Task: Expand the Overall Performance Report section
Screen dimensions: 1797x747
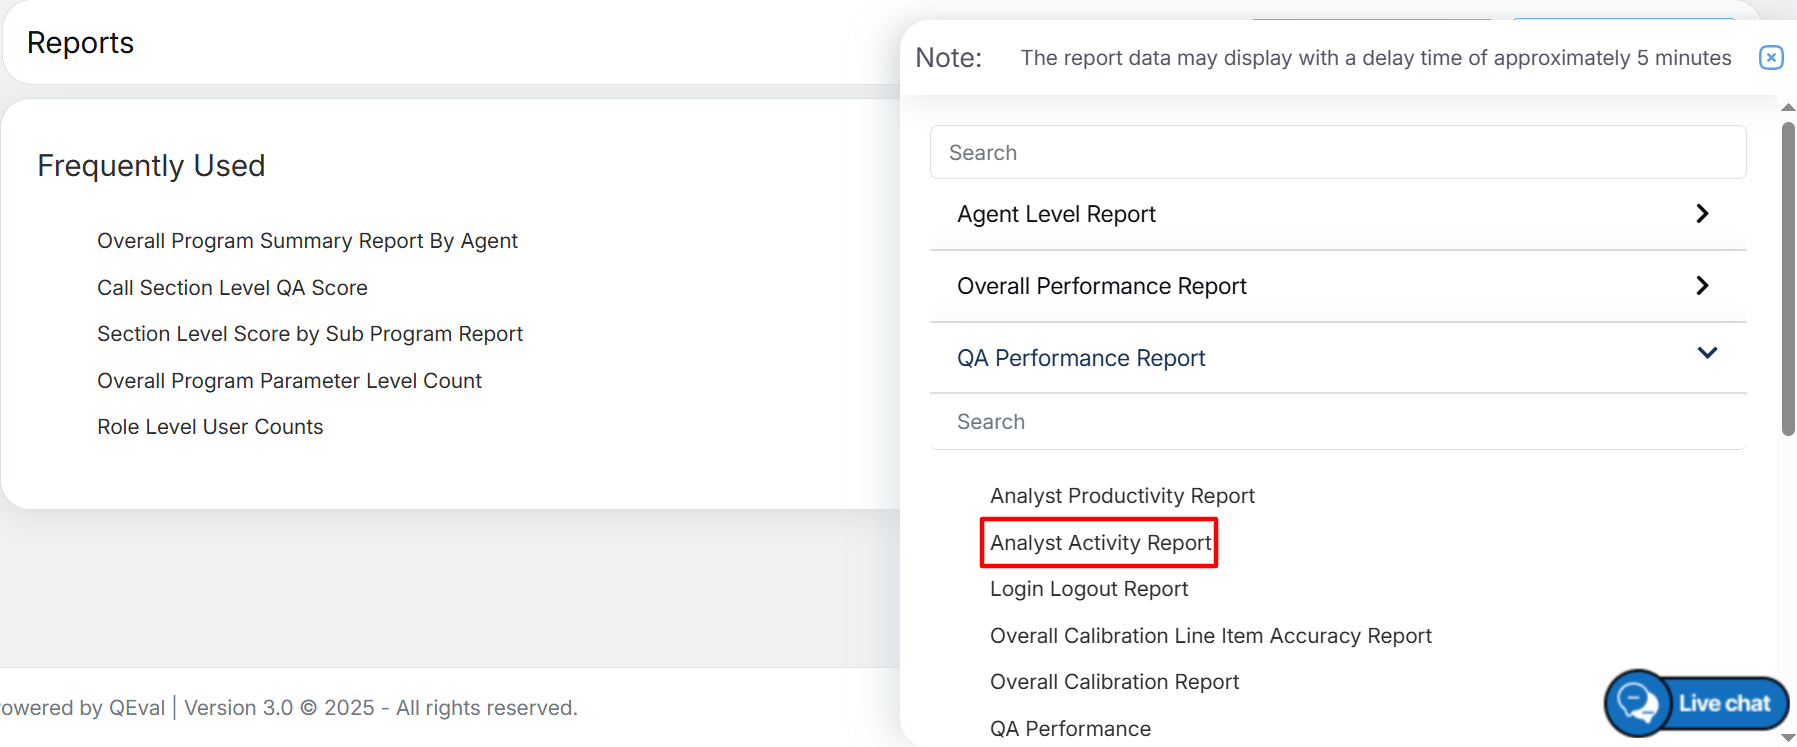Action: point(1337,286)
